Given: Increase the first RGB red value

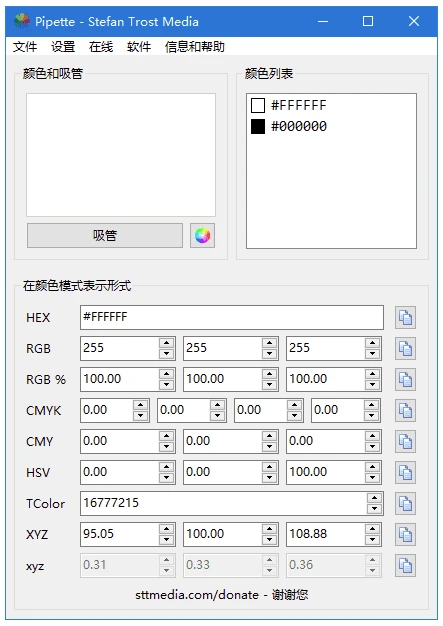Looking at the screenshot, I should pyautogui.click(x=166, y=343).
